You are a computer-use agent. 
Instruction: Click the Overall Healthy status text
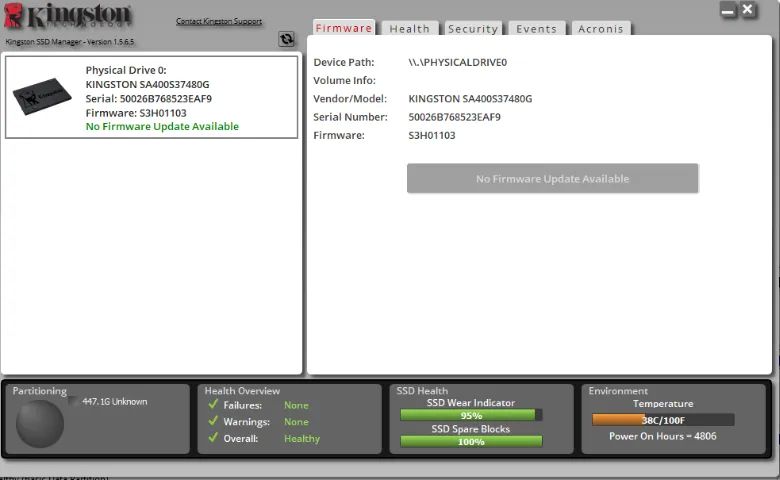click(x=302, y=439)
